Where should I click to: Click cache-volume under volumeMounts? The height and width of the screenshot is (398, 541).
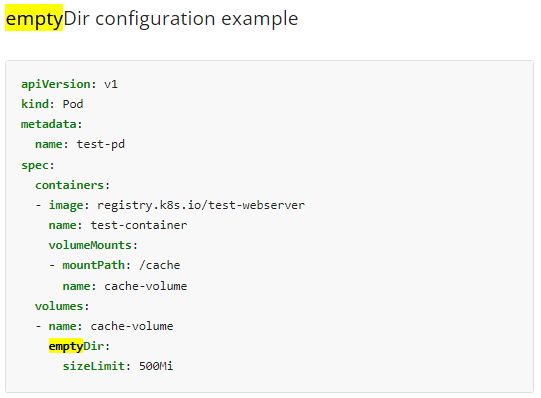[x=146, y=286]
